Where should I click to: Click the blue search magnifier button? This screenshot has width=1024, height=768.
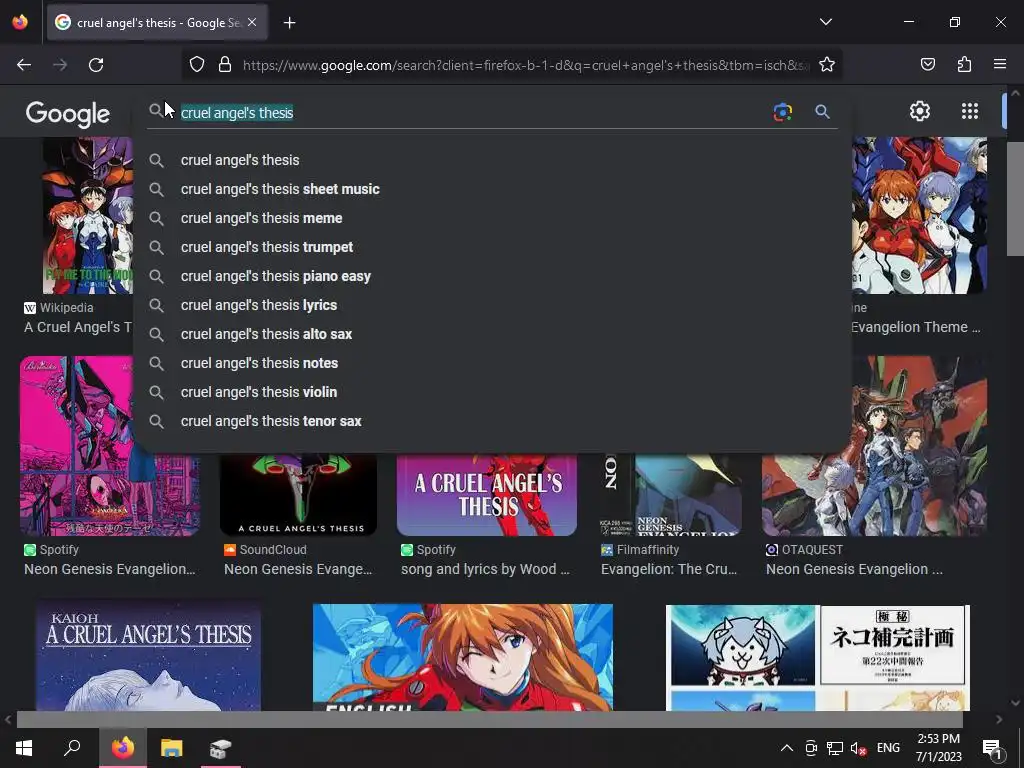(822, 112)
